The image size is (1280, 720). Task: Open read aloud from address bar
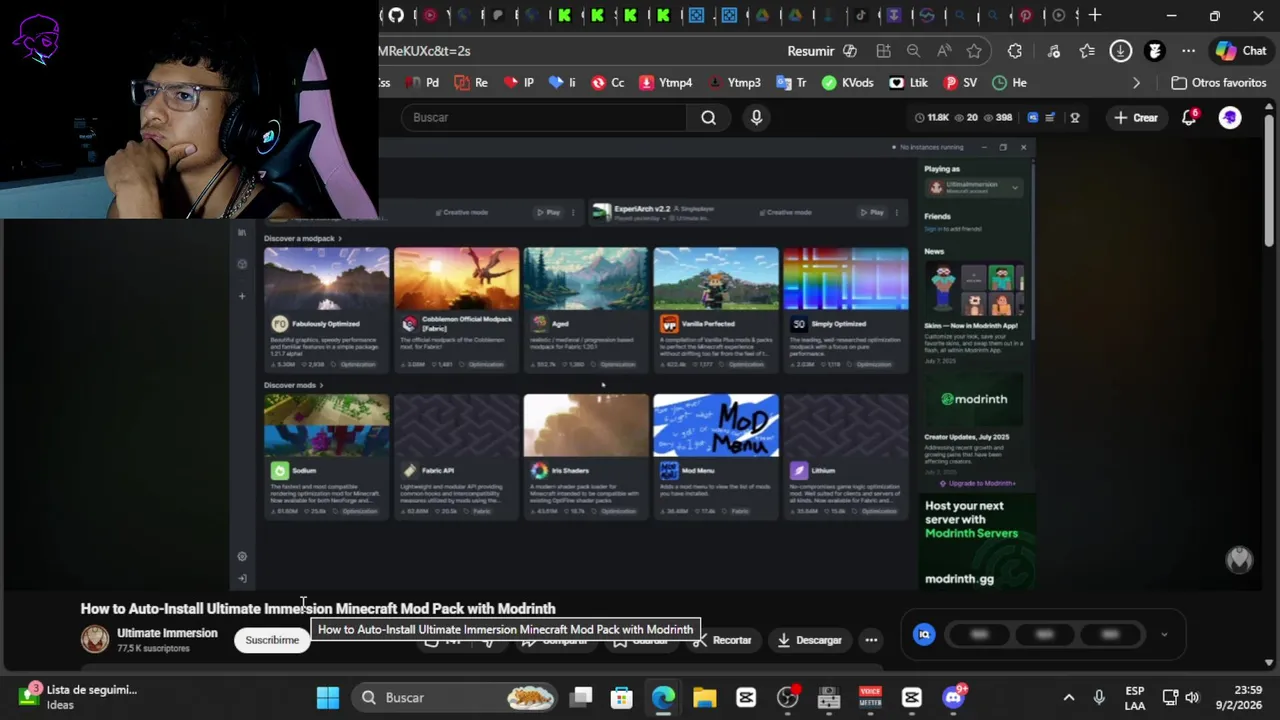944,51
